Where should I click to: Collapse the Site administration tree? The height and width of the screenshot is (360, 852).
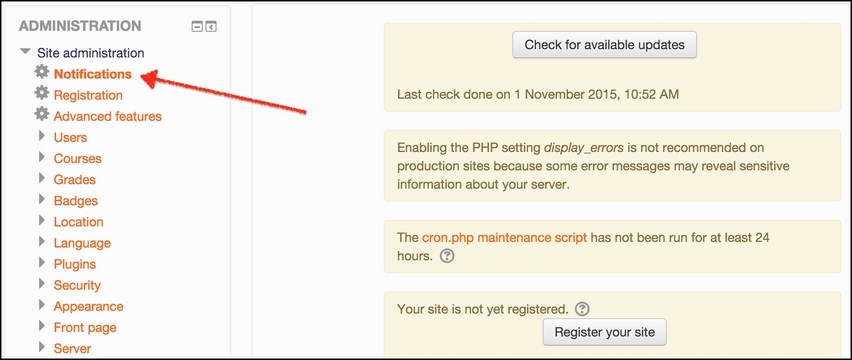point(25,52)
